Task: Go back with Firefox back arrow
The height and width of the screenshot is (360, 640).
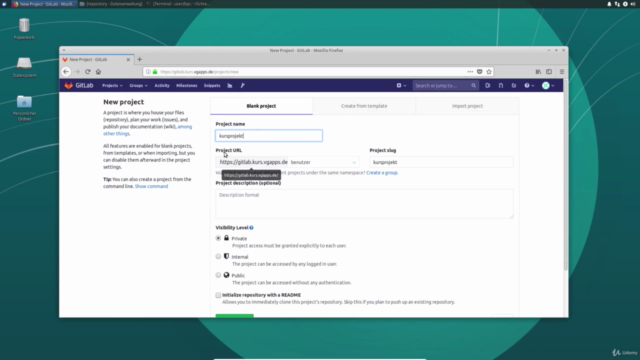Action: coord(66,71)
